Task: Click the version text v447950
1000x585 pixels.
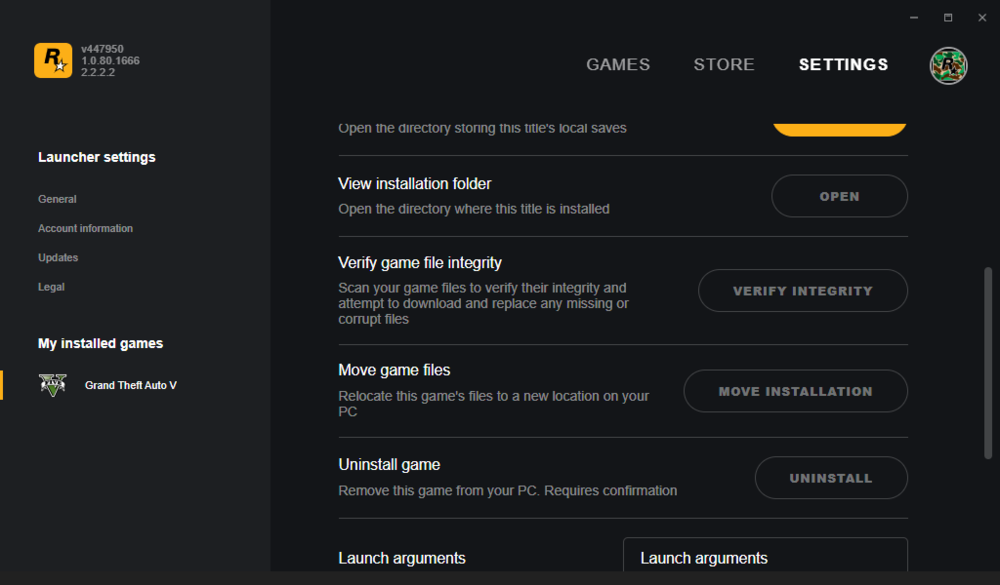Action: [103, 49]
